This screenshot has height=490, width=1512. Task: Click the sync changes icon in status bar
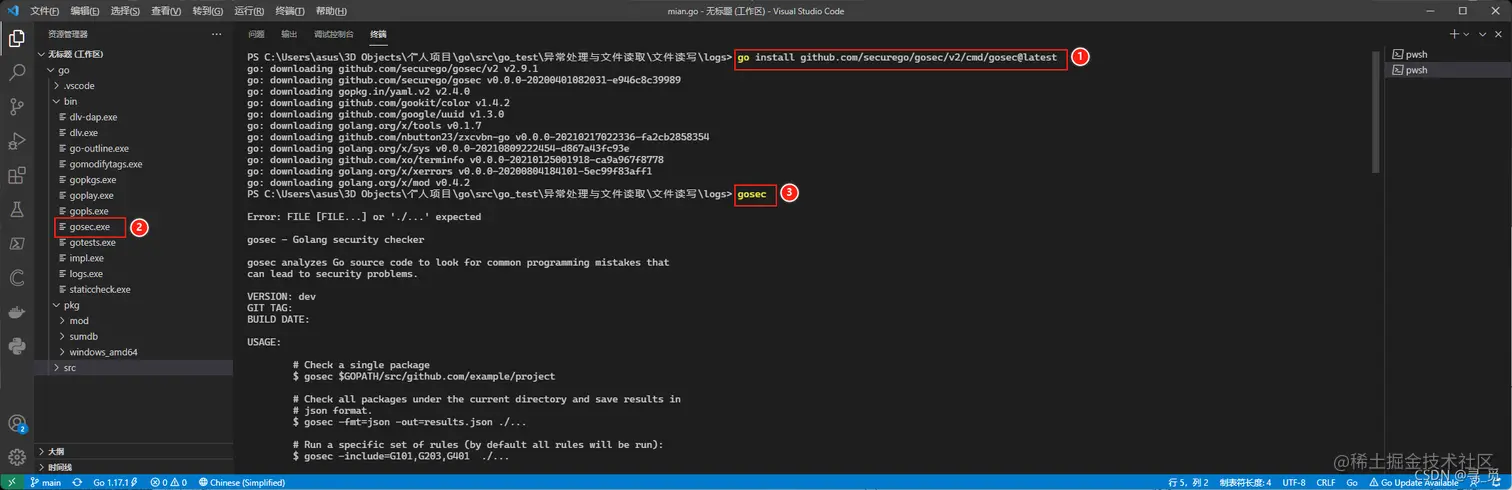77,482
